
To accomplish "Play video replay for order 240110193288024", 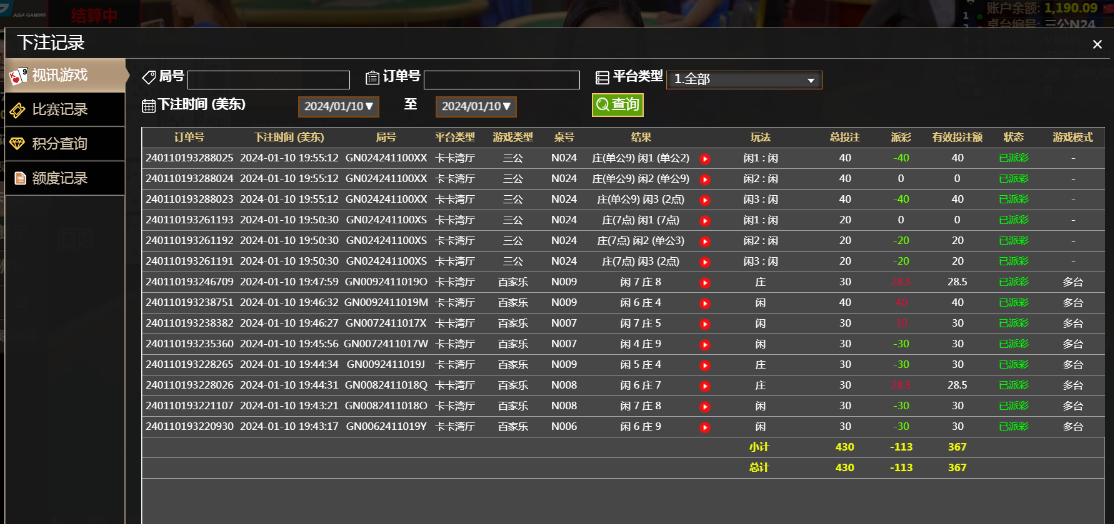I will click(x=705, y=179).
